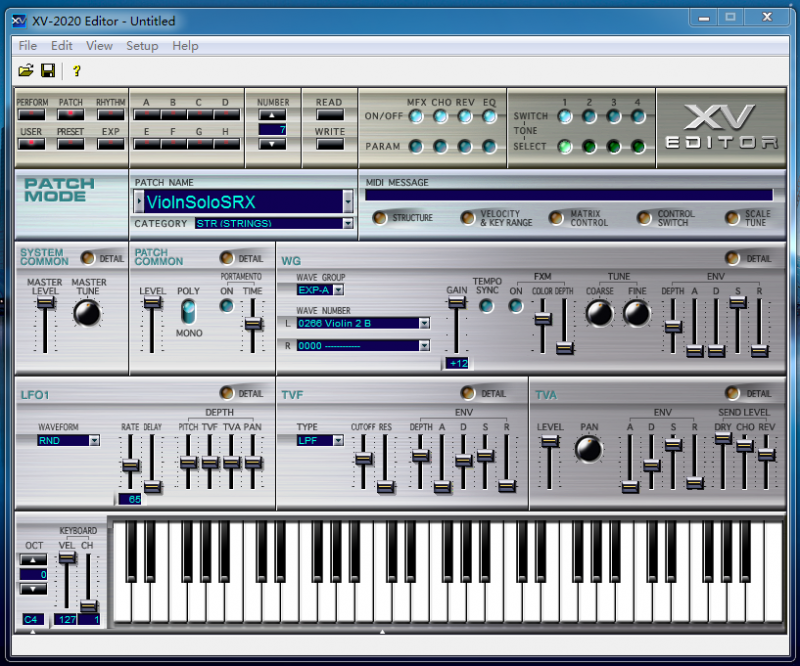Open the Structure view button
The image size is (800, 666).
tap(380, 217)
